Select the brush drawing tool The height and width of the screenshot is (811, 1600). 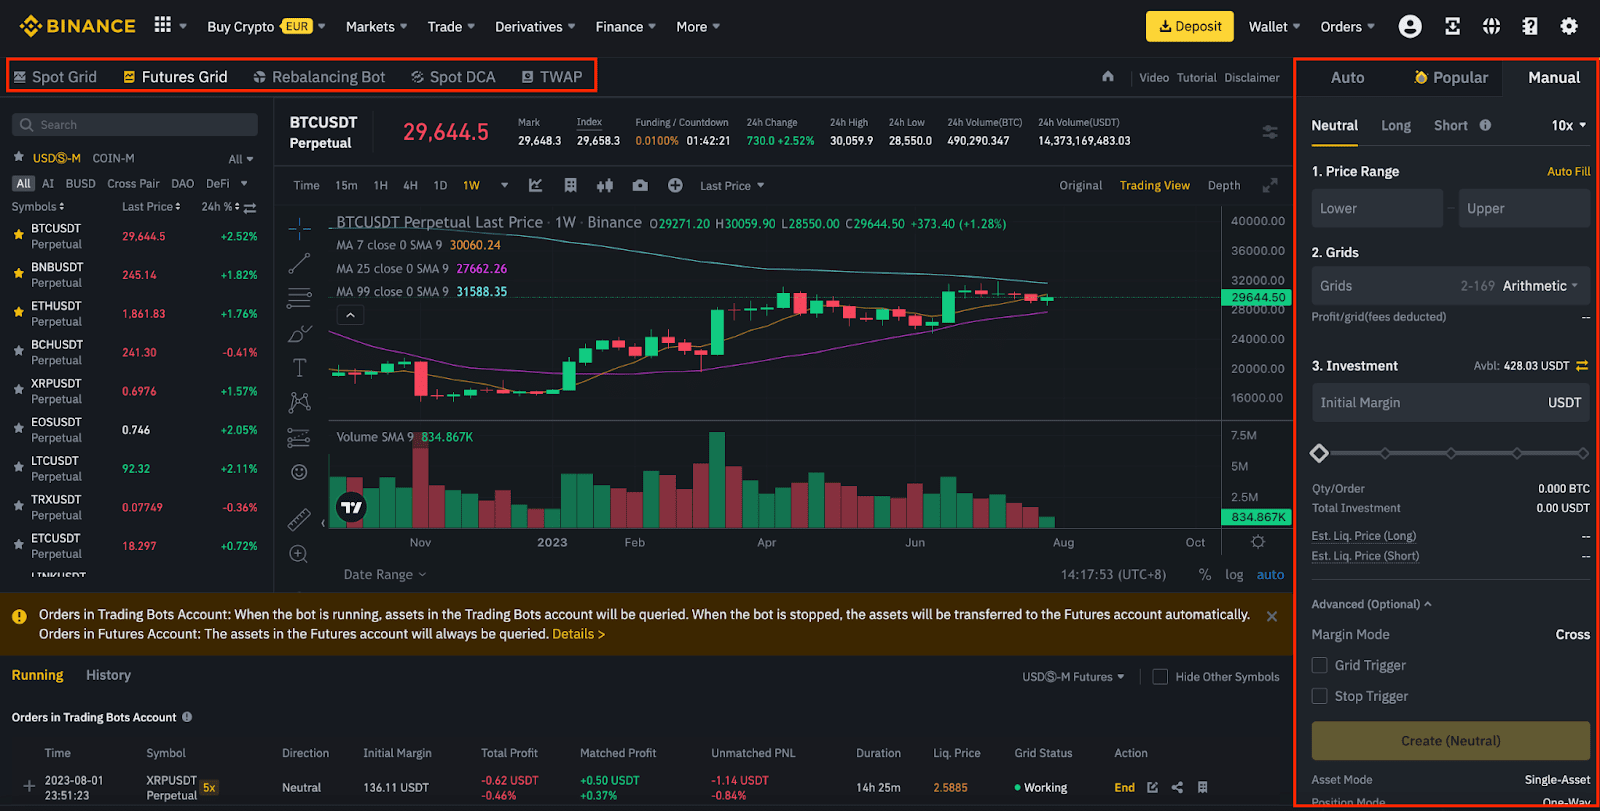(299, 333)
